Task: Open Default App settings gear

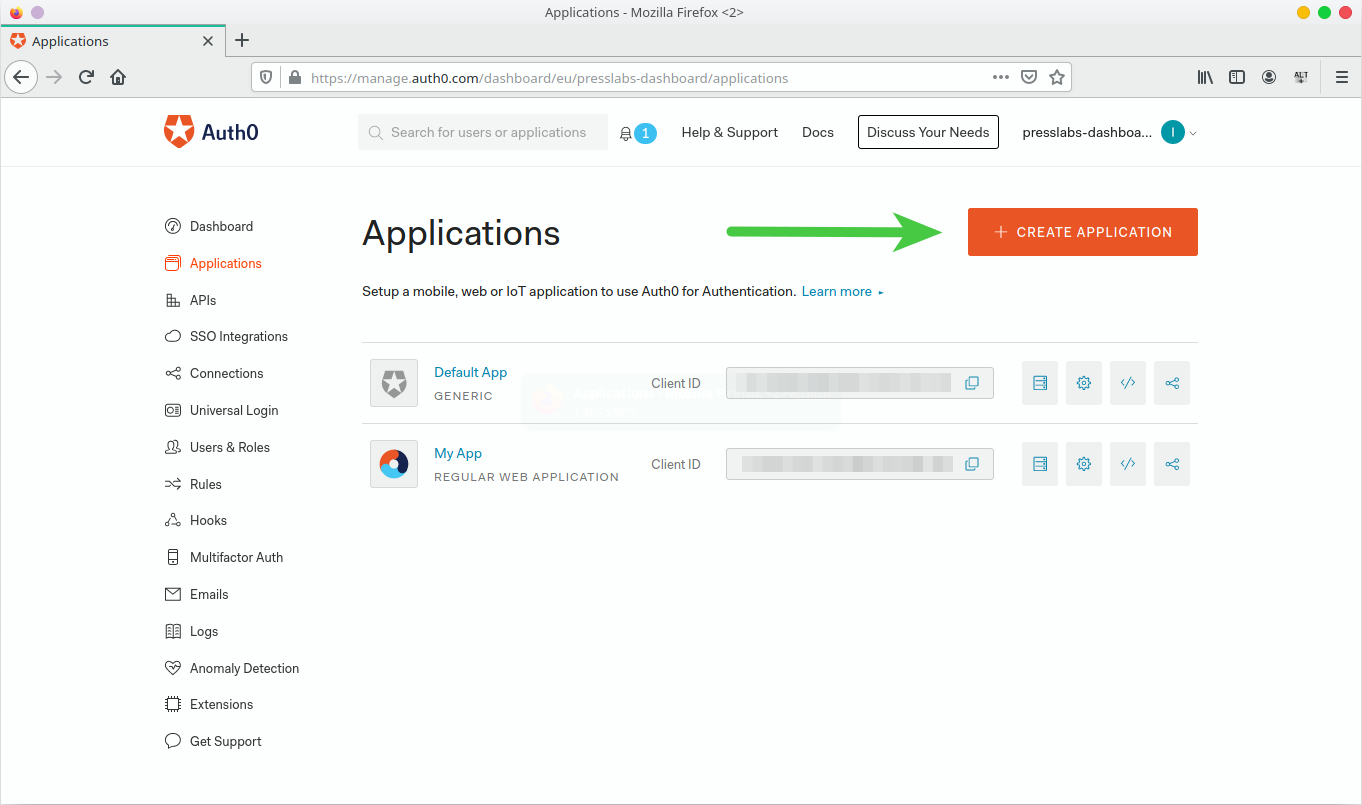Action: click(x=1084, y=383)
